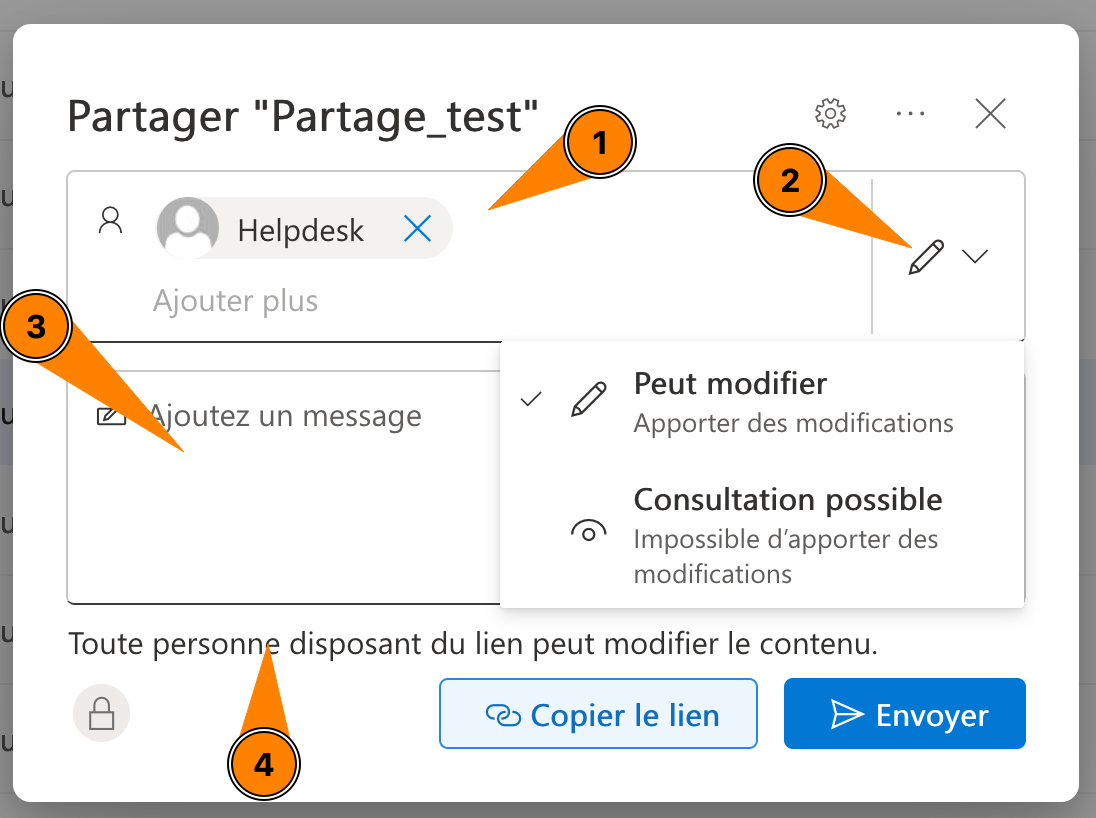This screenshot has height=818, width=1096.
Task: Close the Partager dialog
Action: coord(990,114)
